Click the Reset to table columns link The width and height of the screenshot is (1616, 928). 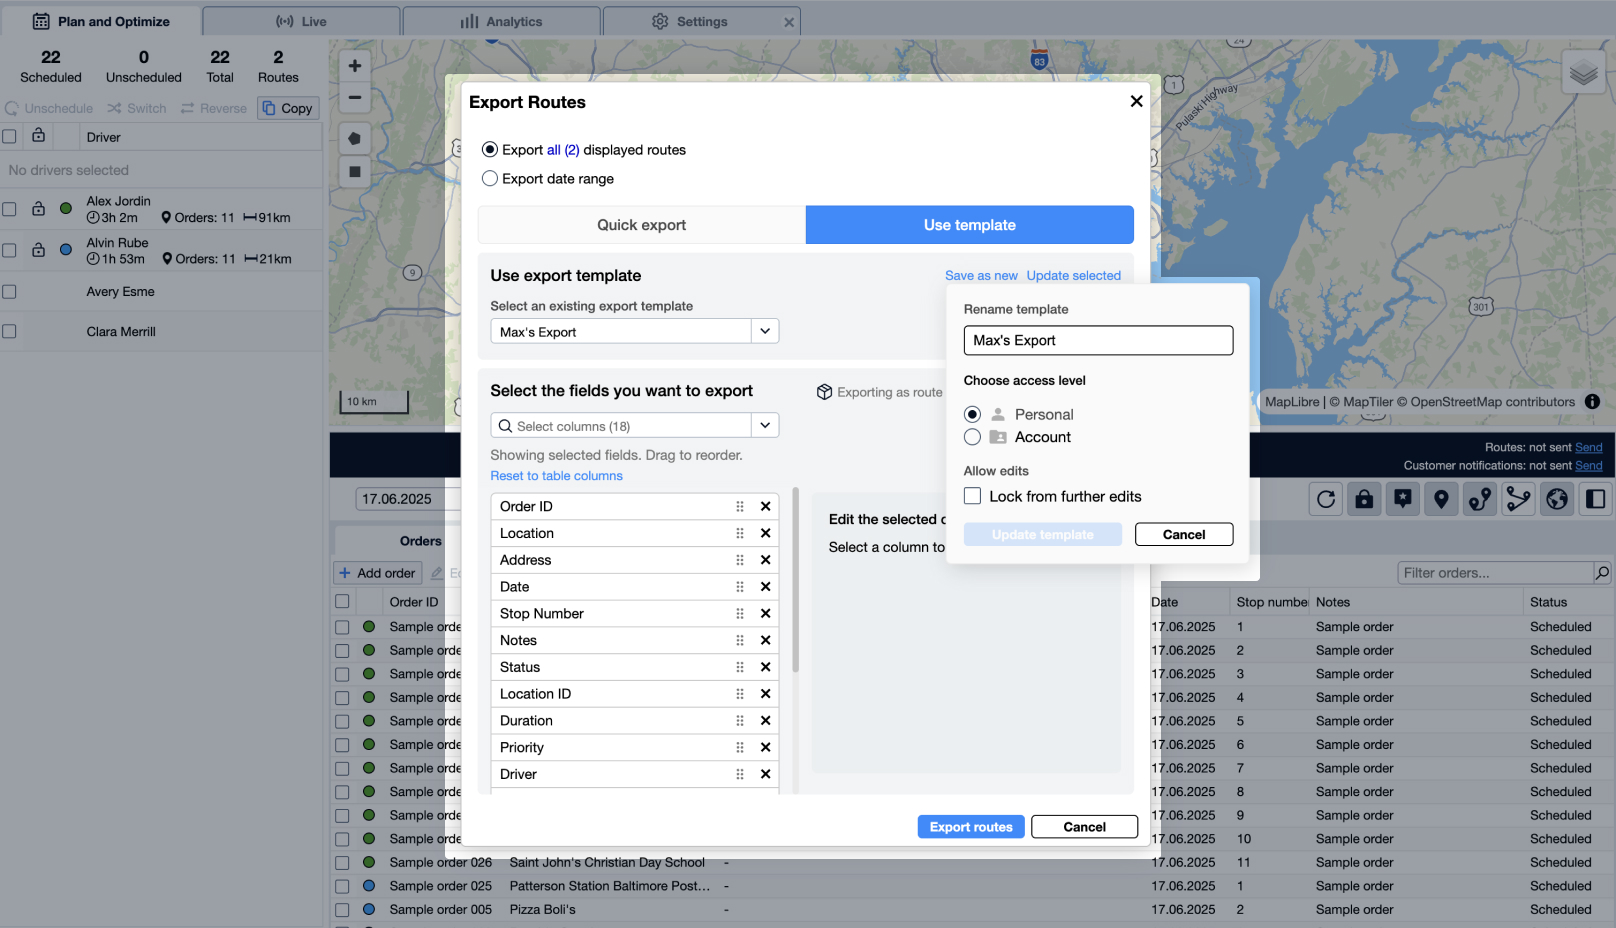[x=556, y=476]
